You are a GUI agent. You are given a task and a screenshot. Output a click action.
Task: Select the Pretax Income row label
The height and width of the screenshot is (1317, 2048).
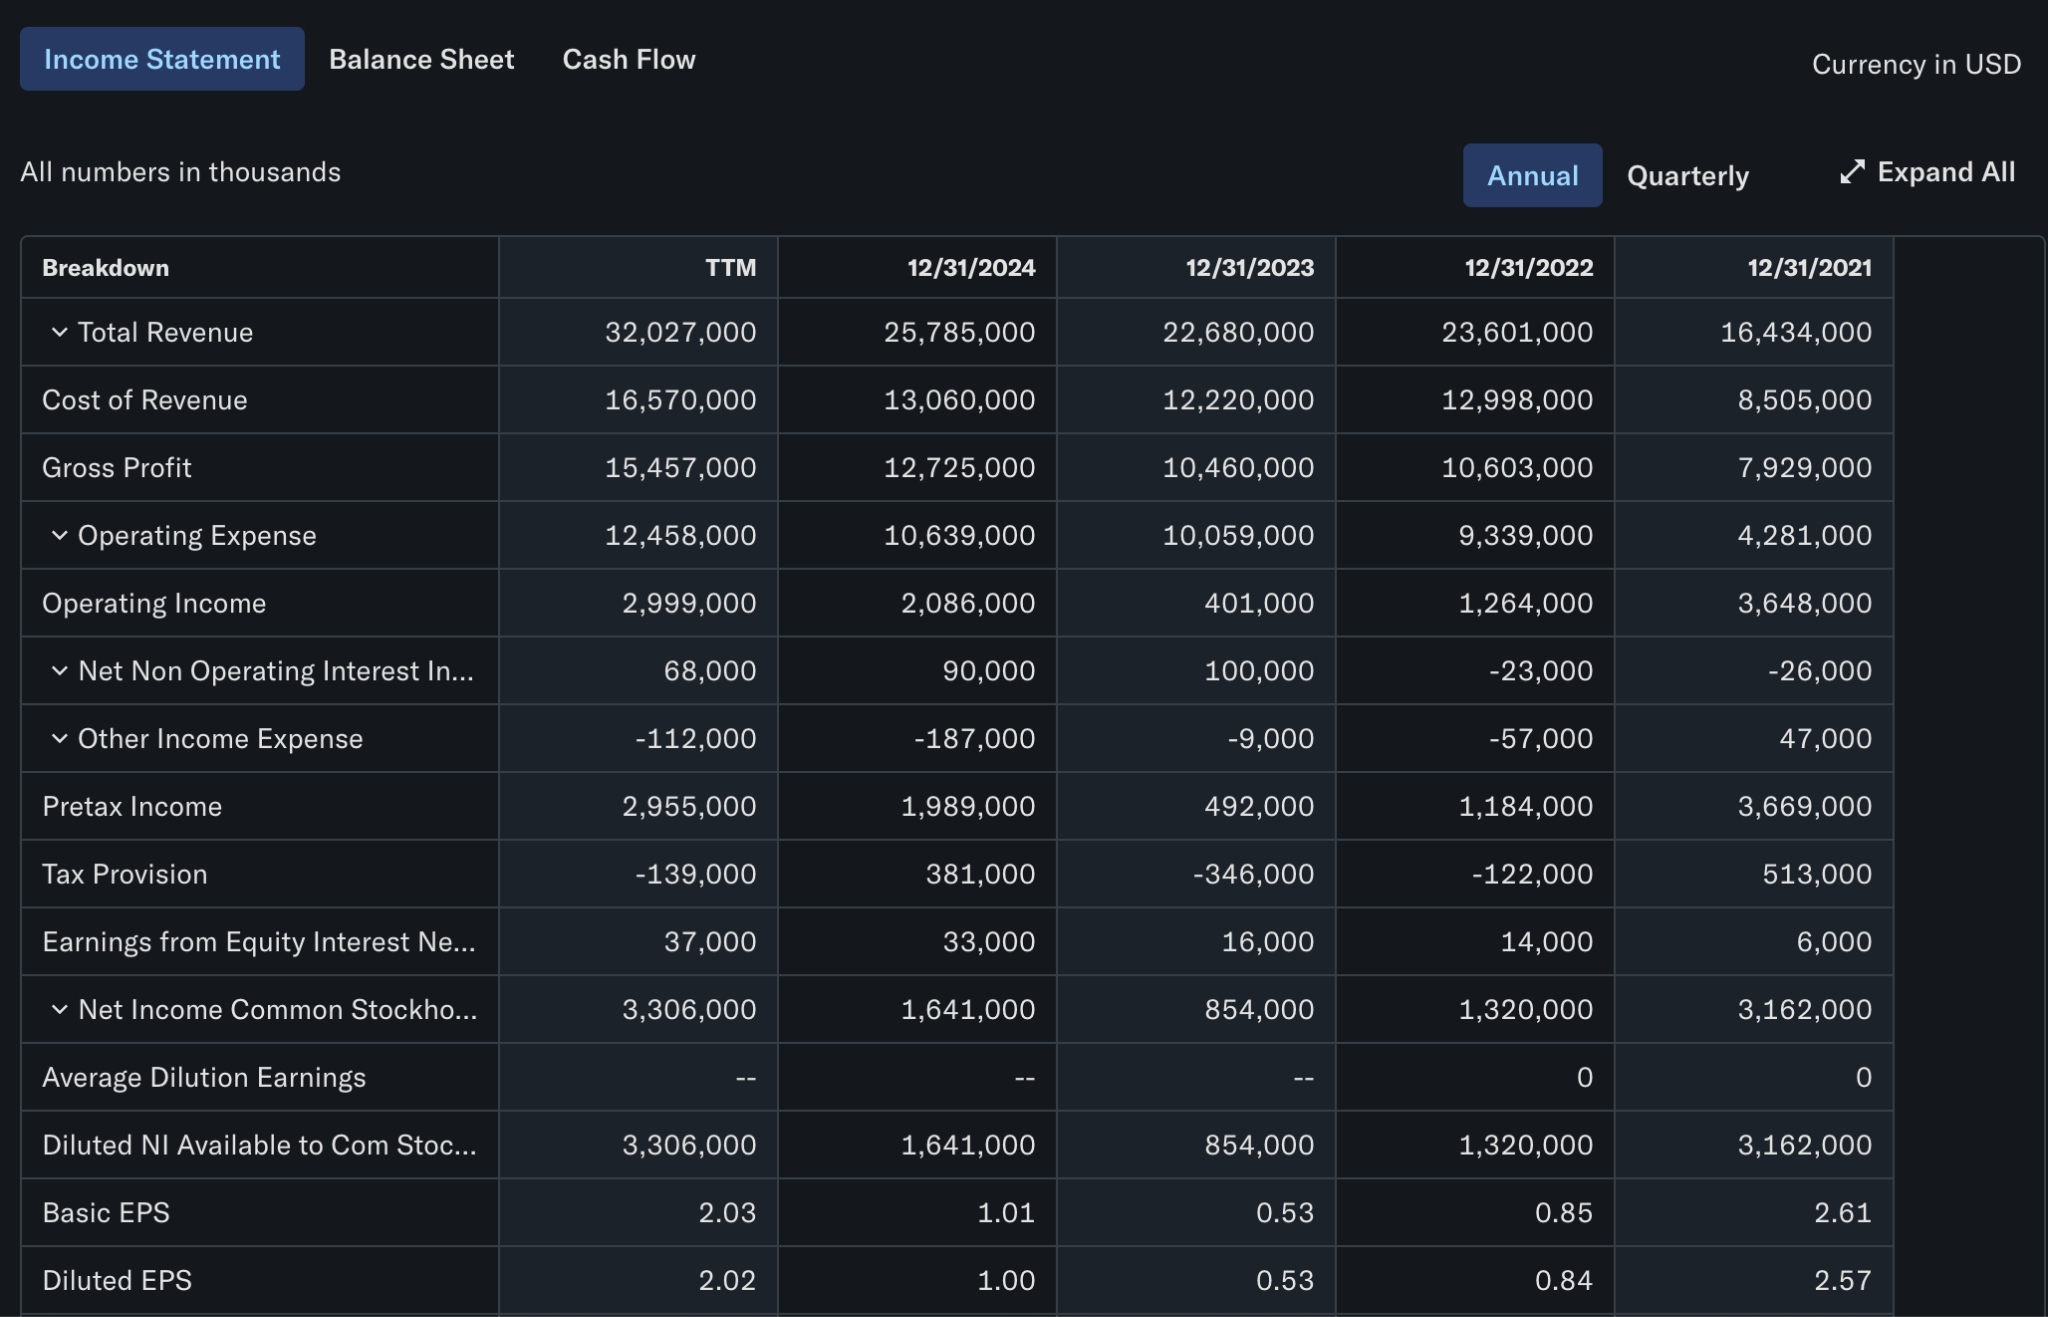point(132,806)
